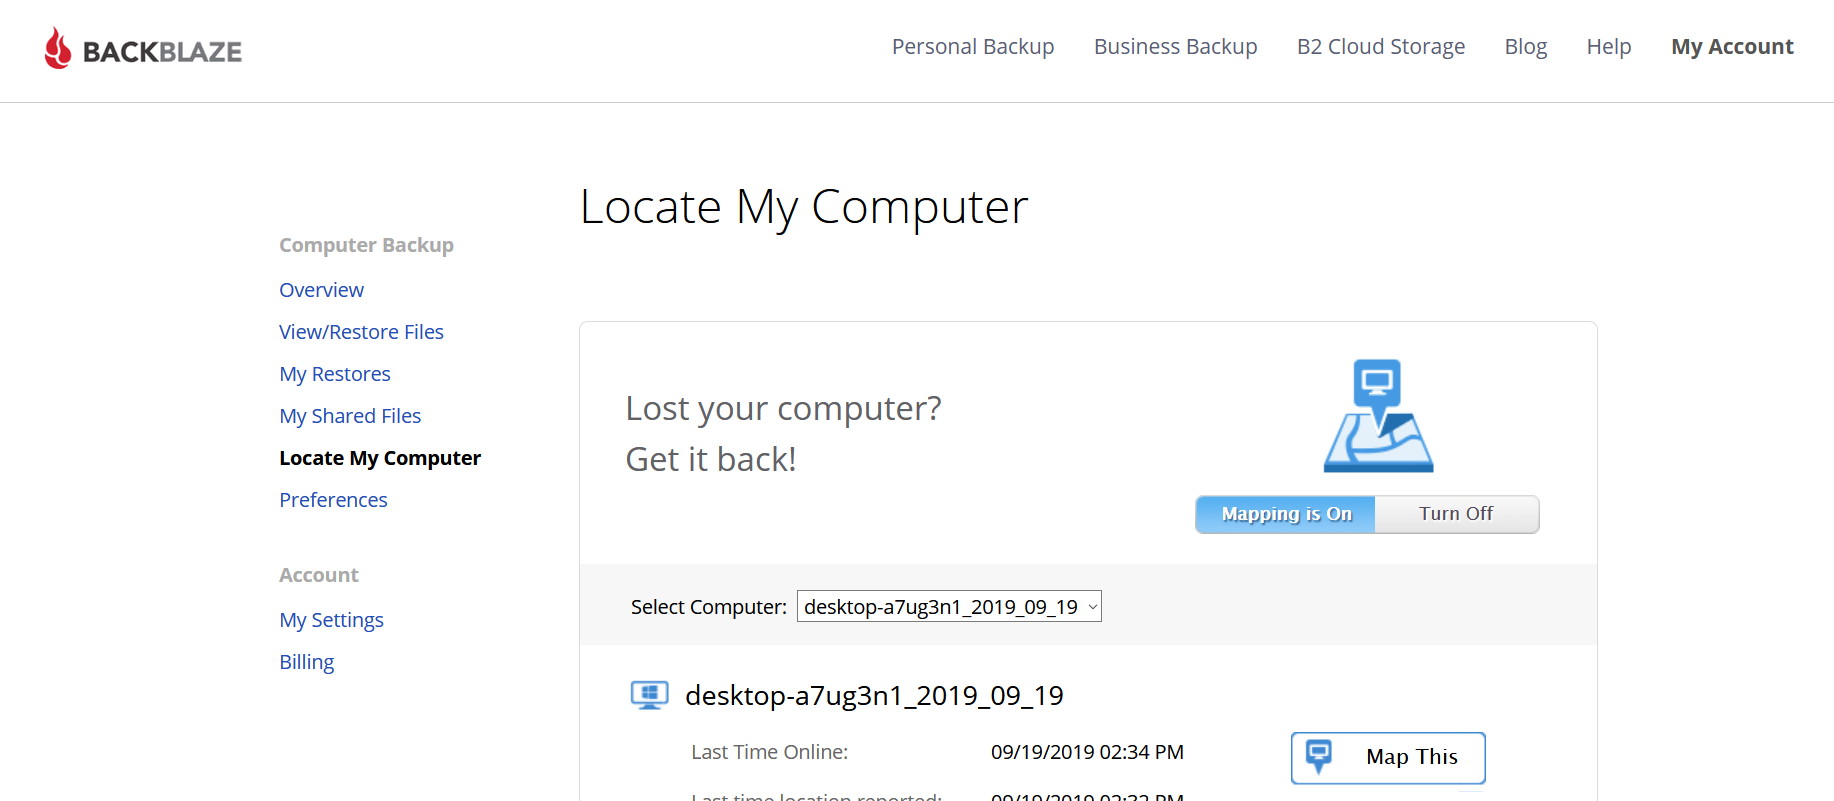Open My Account in top navigation
Screen dimensions: 1834x801
(1732, 47)
